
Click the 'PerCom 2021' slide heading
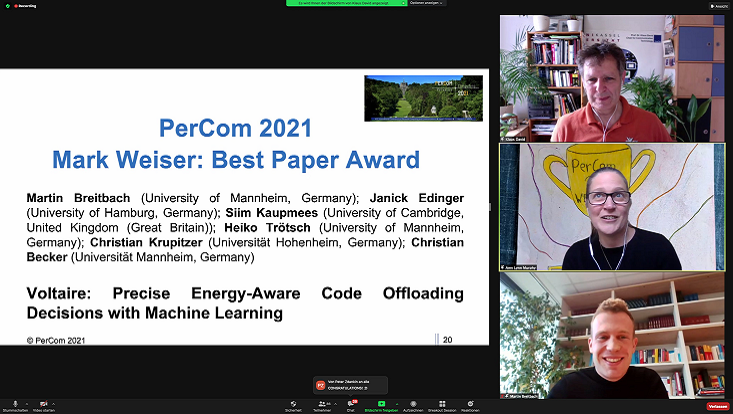click(235, 128)
